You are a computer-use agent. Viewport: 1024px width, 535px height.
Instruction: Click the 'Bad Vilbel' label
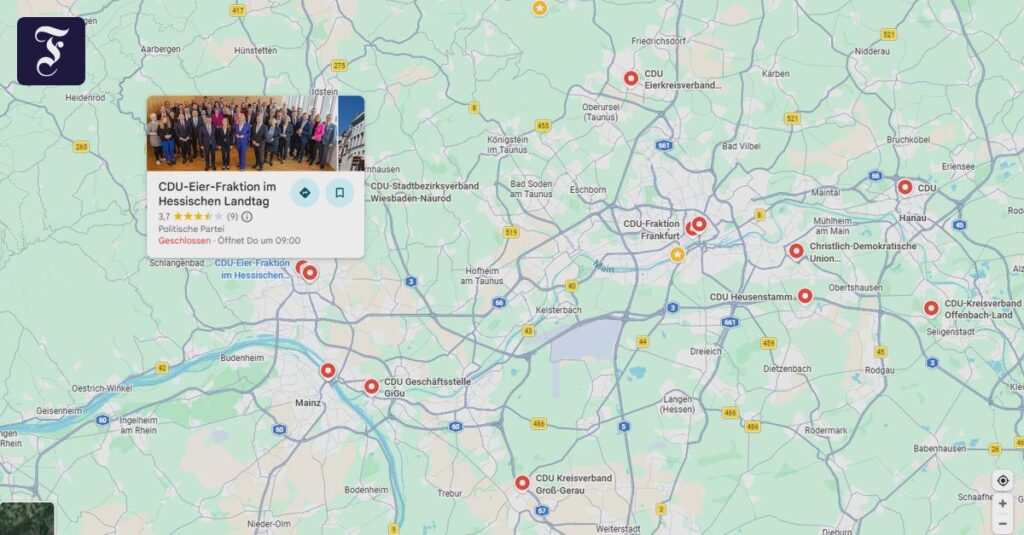(x=741, y=146)
